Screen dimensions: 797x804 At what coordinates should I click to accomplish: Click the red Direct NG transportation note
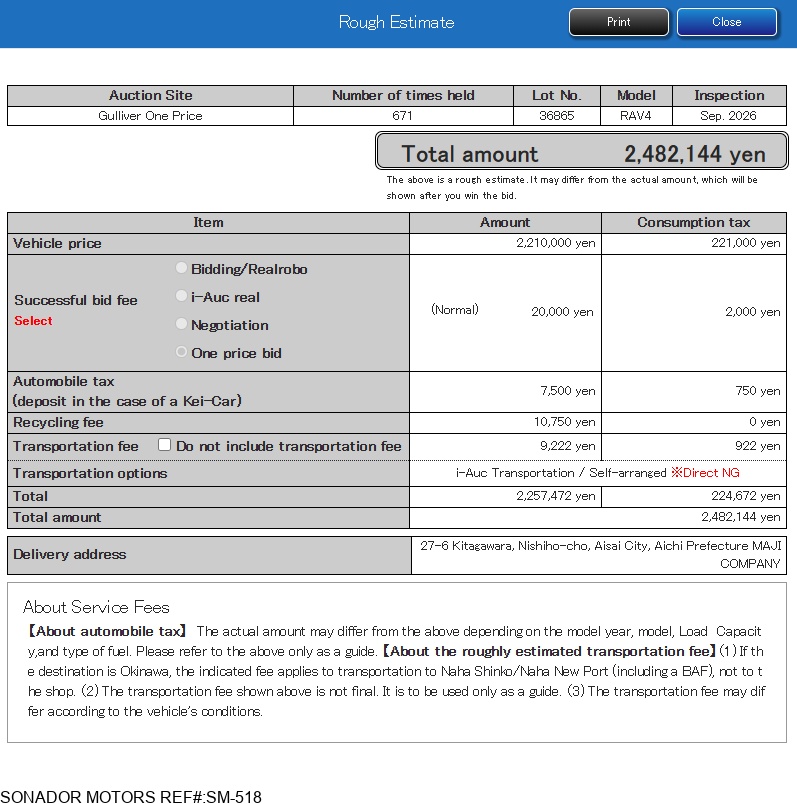705,473
